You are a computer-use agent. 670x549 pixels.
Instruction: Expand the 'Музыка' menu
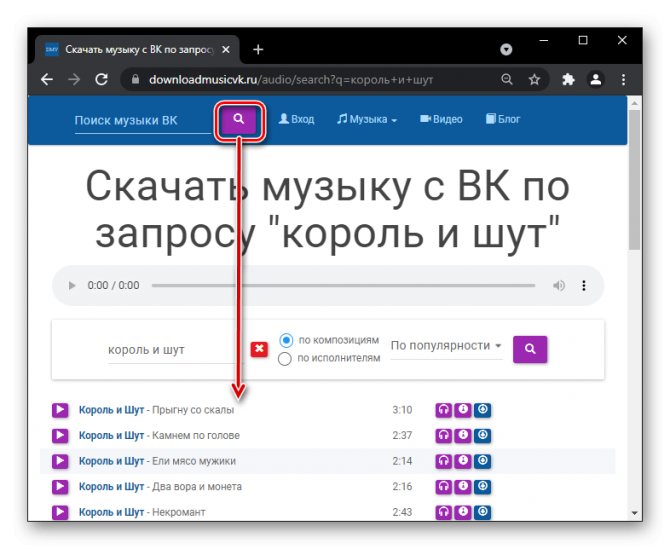coord(367,119)
